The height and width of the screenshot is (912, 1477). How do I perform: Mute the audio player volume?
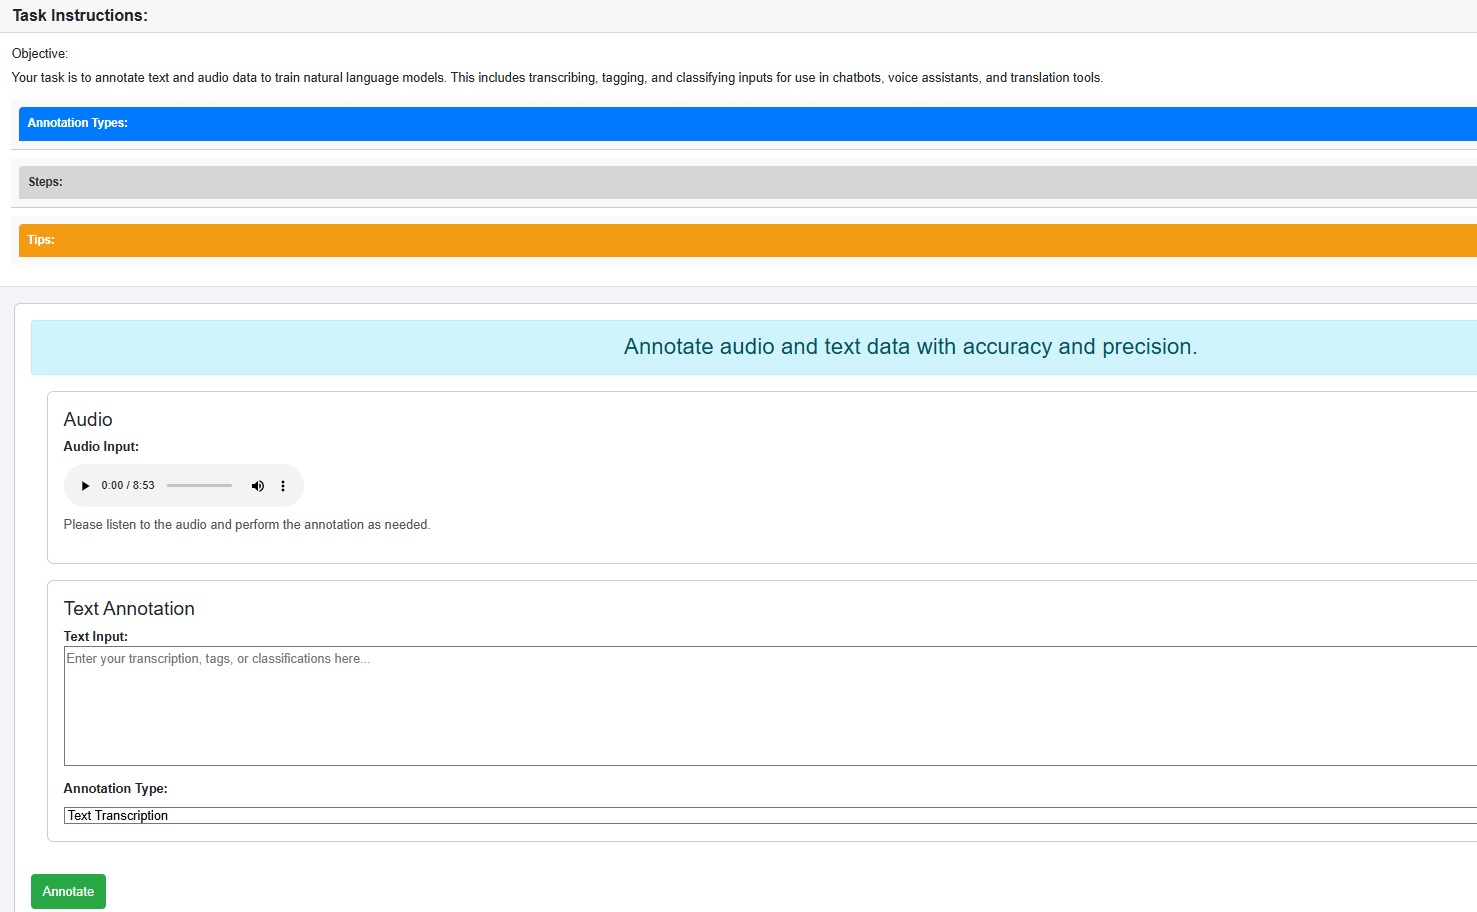point(258,486)
